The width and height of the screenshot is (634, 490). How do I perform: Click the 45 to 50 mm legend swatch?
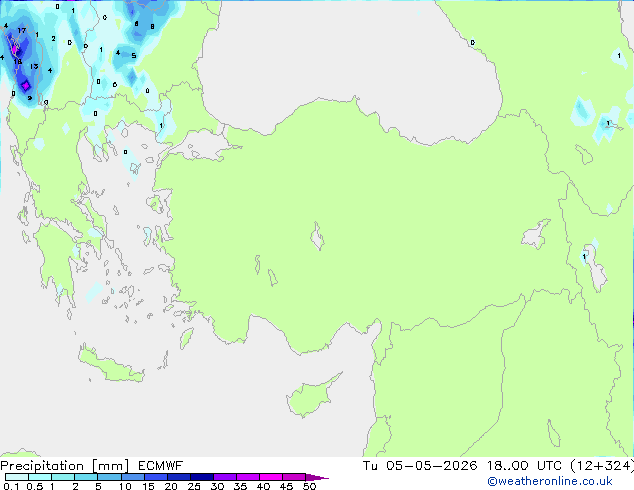(x=294, y=477)
